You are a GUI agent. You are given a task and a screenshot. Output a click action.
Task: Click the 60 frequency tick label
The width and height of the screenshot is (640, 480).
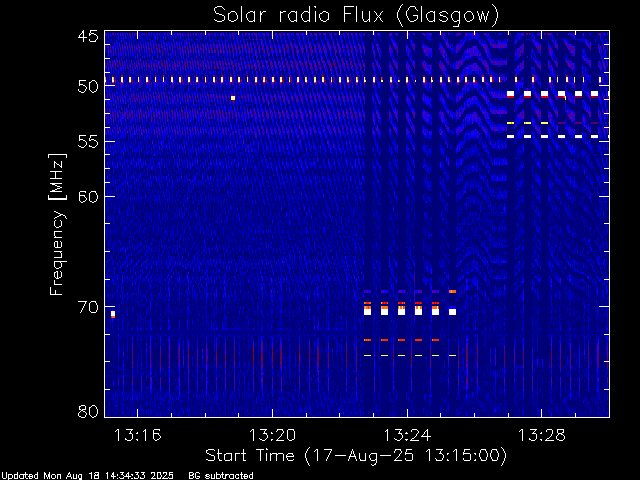click(88, 196)
